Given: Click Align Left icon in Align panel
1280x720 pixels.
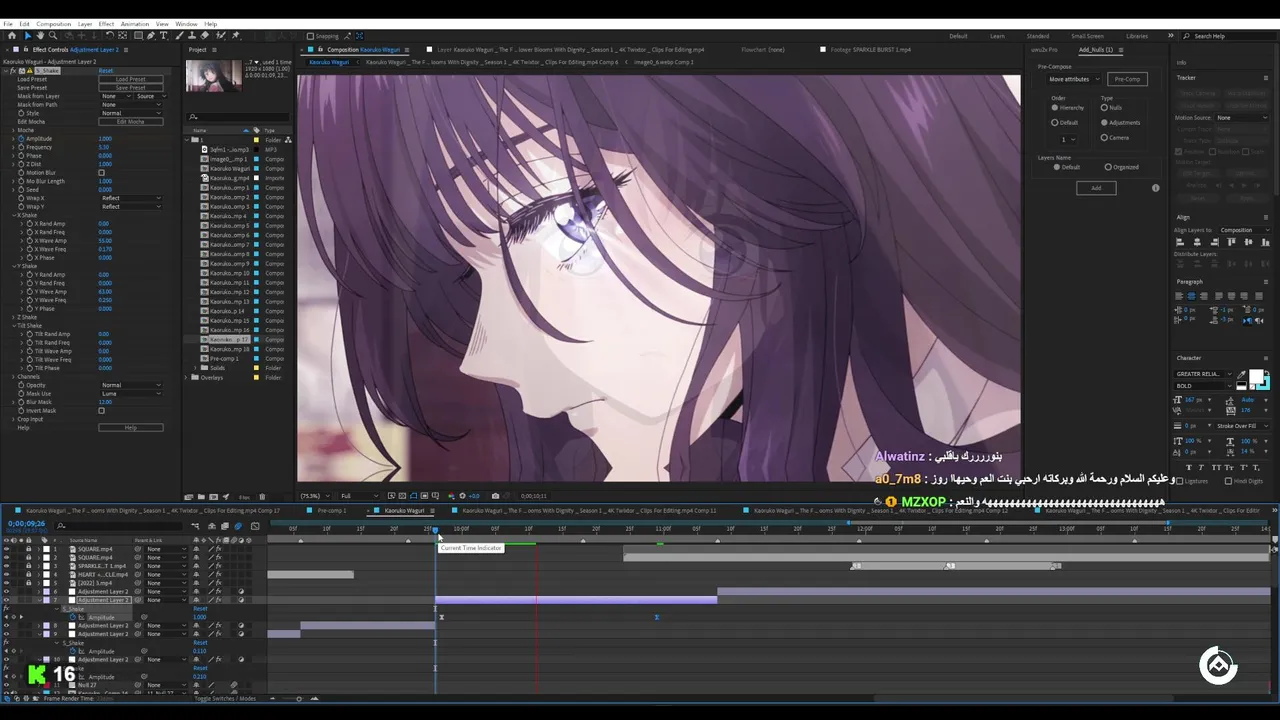Looking at the screenshot, I should point(1180,242).
